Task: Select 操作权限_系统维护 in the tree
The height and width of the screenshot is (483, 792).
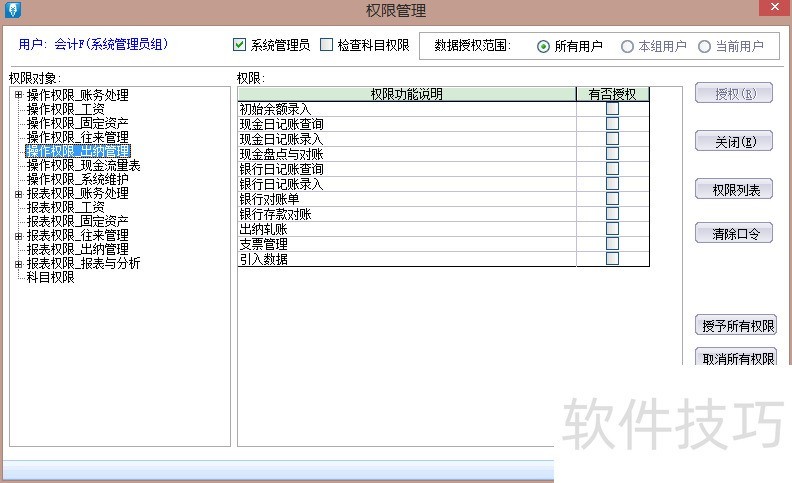Action: point(77,179)
